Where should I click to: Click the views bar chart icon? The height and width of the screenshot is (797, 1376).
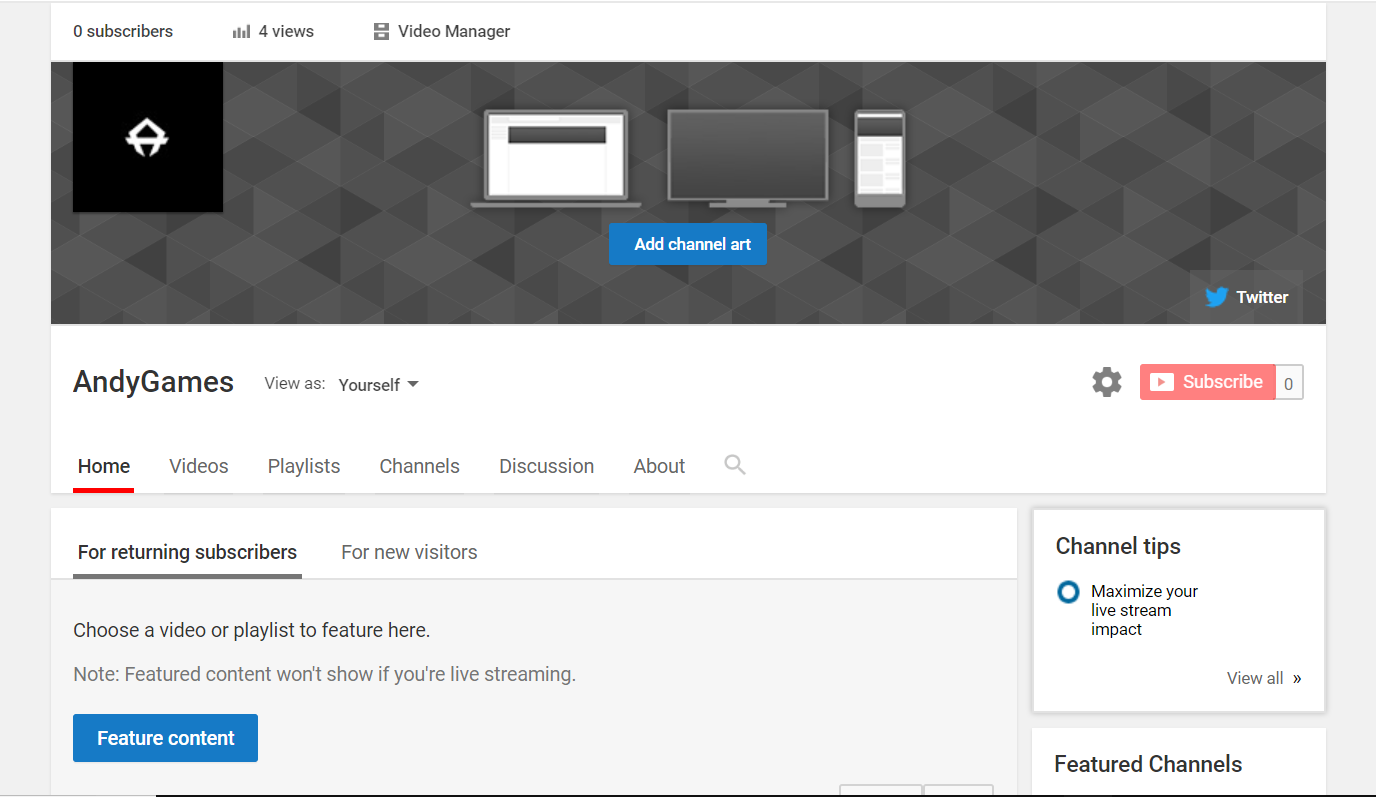tap(241, 32)
